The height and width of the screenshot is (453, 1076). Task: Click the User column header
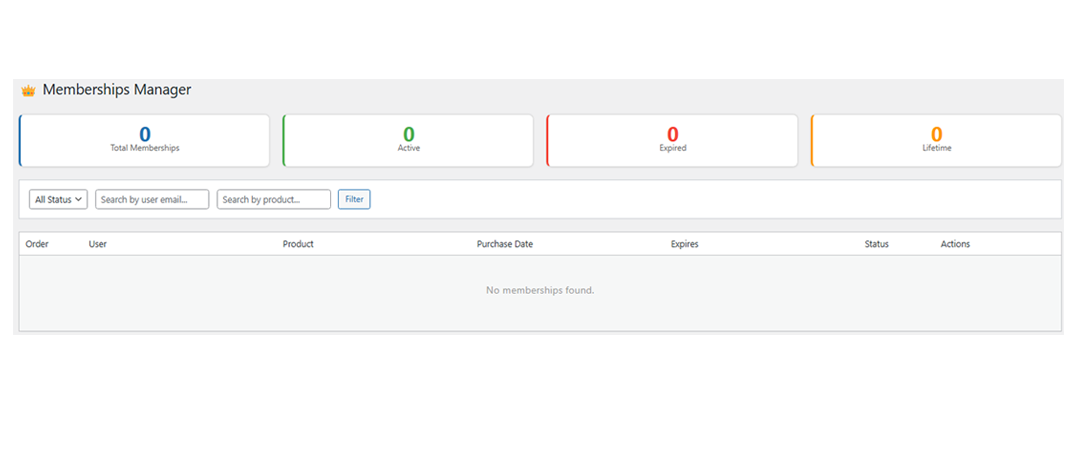point(98,244)
